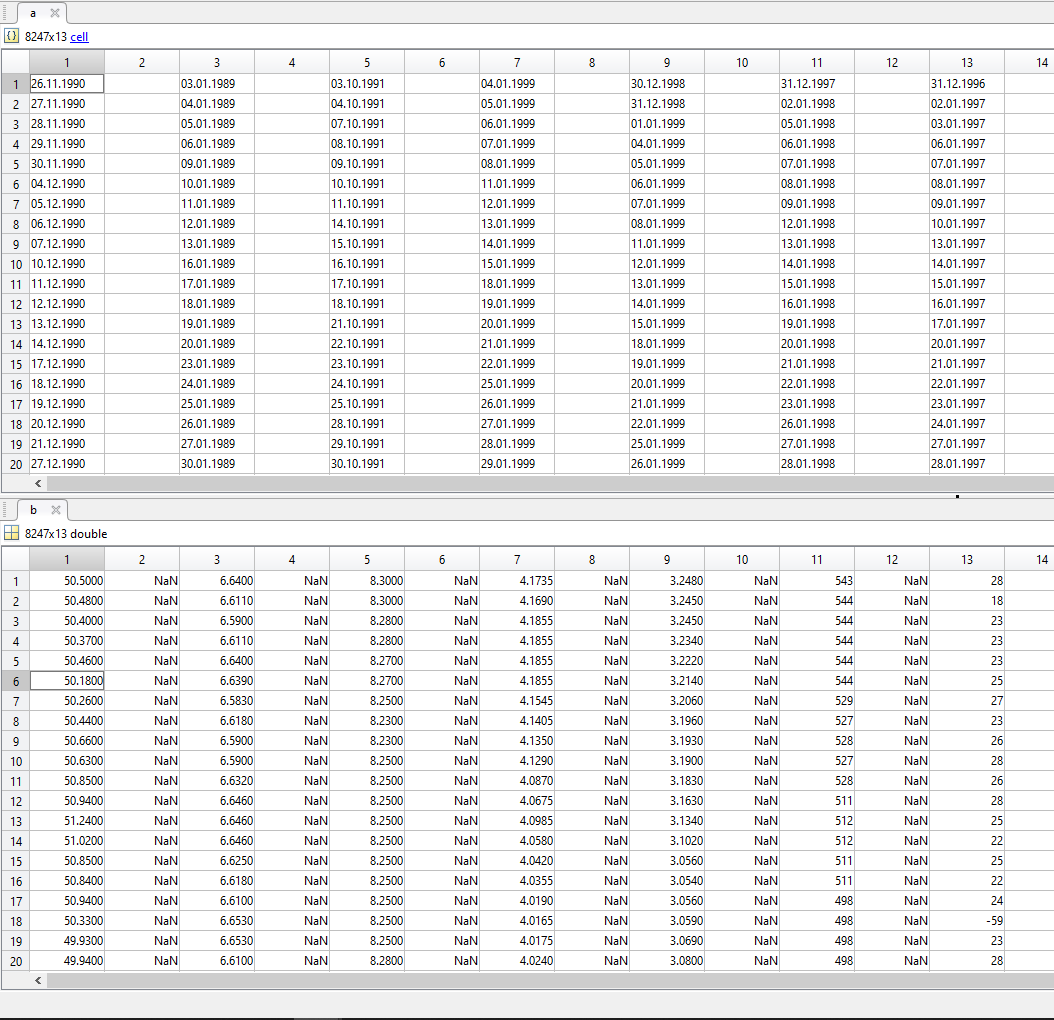Viewport: 1054px width, 1020px height.
Task: Select column 5 header in table b
Action: click(367, 559)
